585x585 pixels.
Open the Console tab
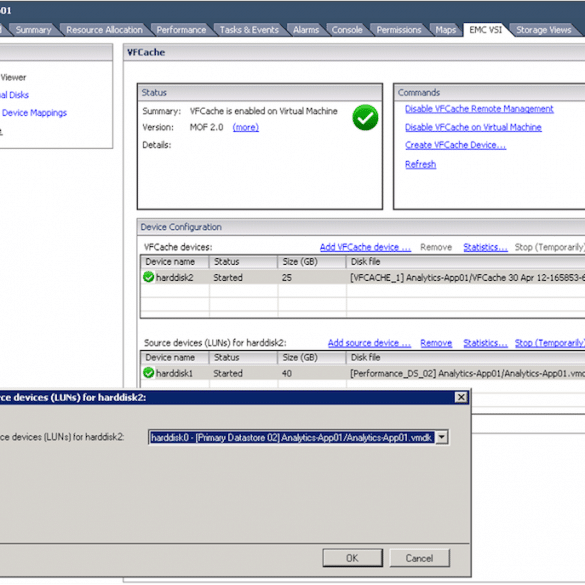(347, 30)
